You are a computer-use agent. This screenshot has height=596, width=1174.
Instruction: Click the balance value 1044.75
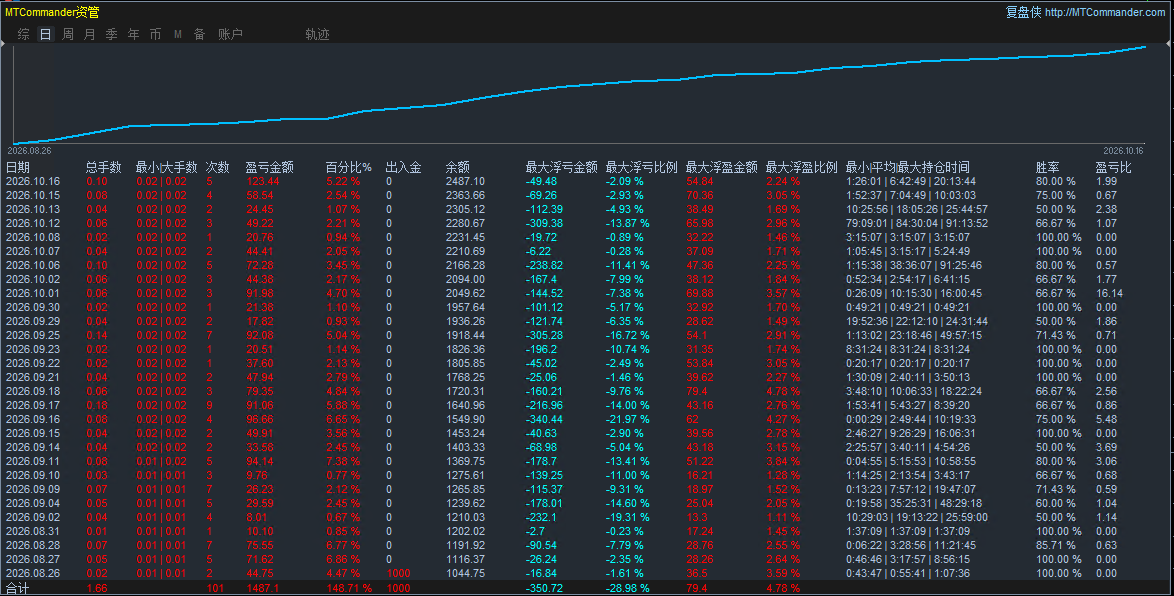pyautogui.click(x=465, y=574)
